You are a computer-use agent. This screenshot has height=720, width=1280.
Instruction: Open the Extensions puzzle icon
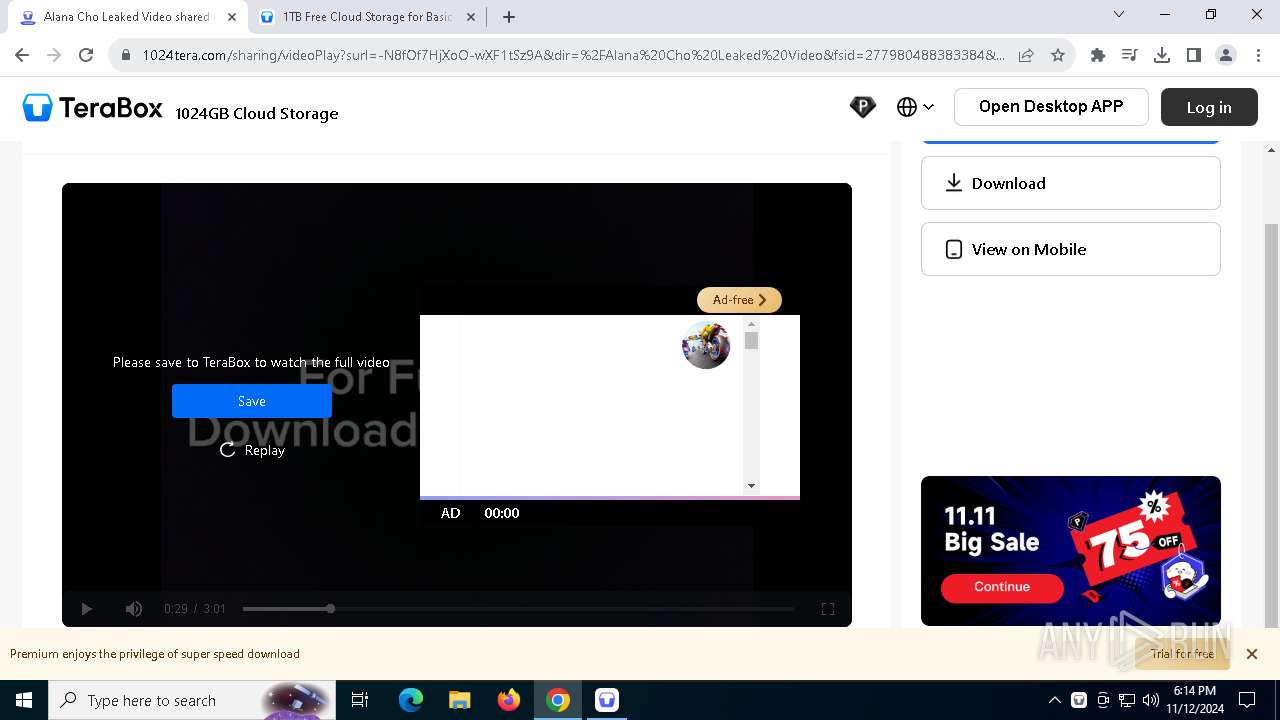pos(1098,55)
